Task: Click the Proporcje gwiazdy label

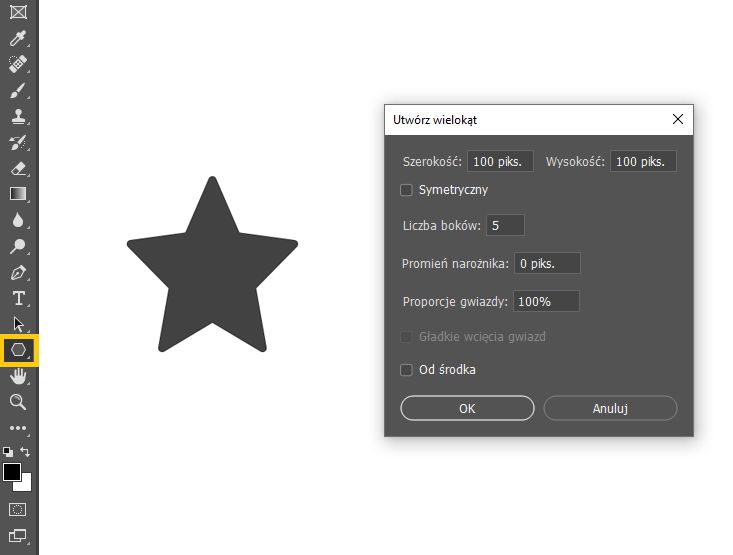Action: [x=455, y=302]
